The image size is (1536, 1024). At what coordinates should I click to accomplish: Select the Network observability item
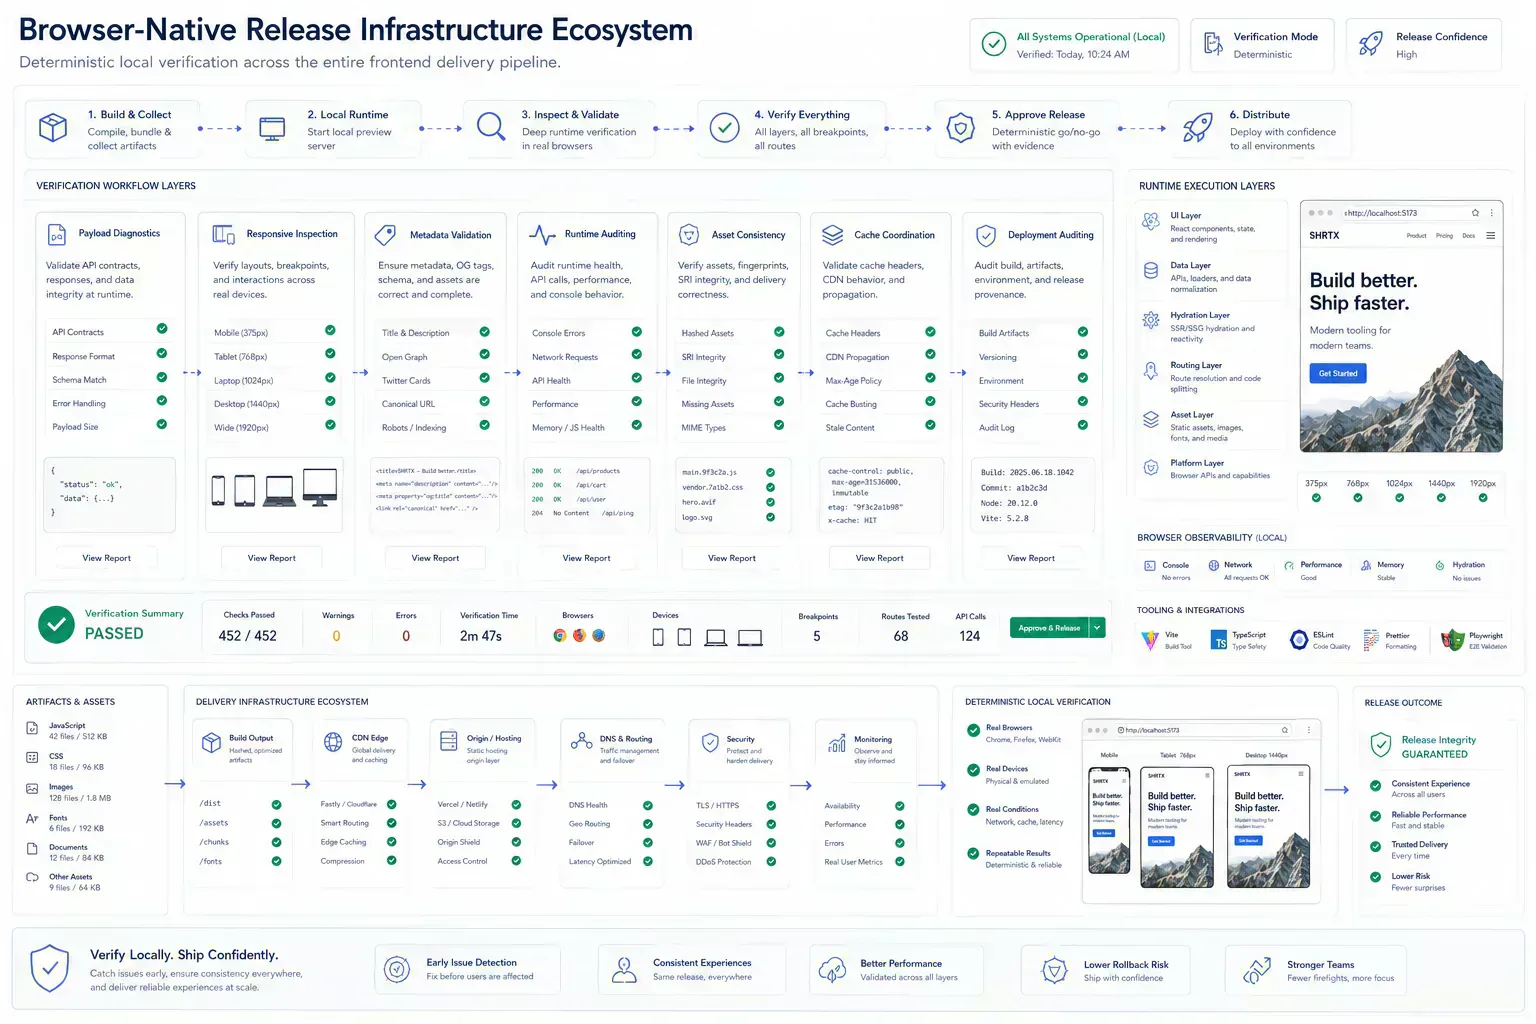click(x=1238, y=571)
